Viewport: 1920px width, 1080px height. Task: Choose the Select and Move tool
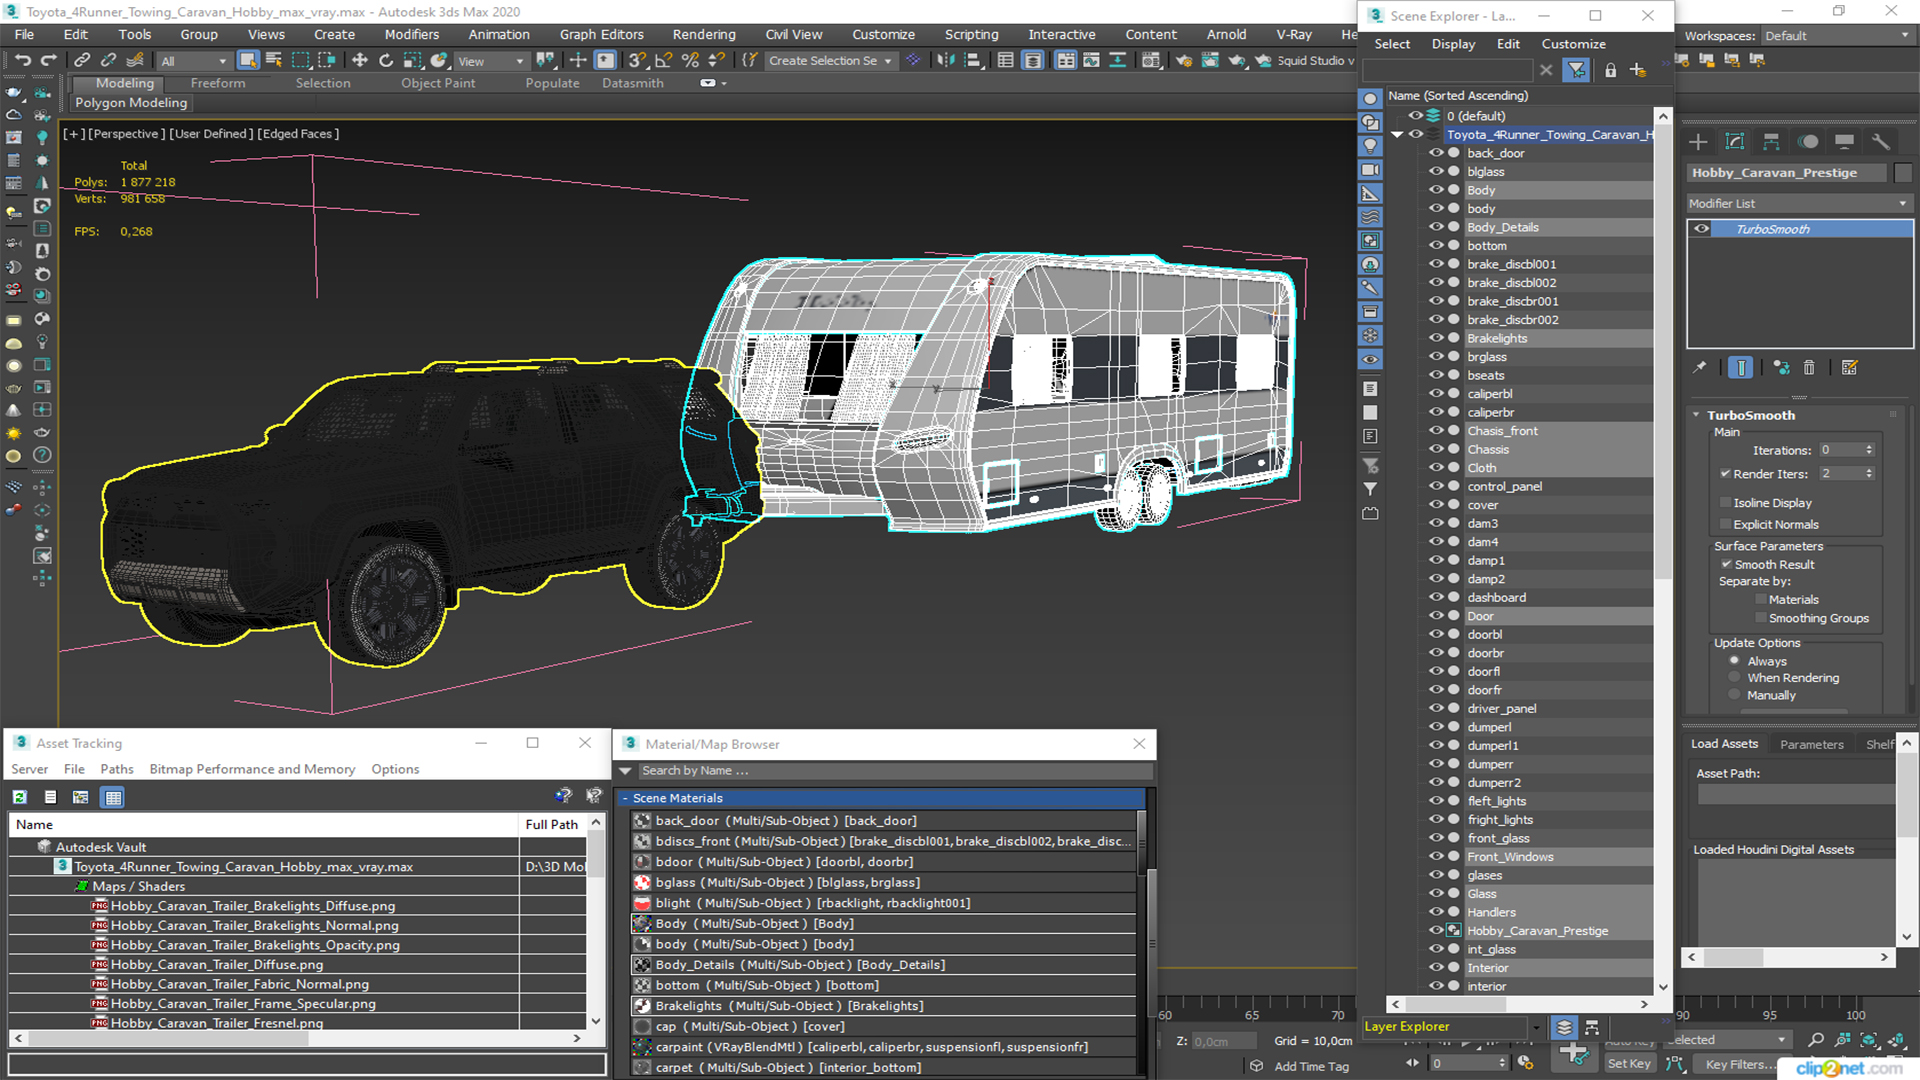(x=360, y=60)
